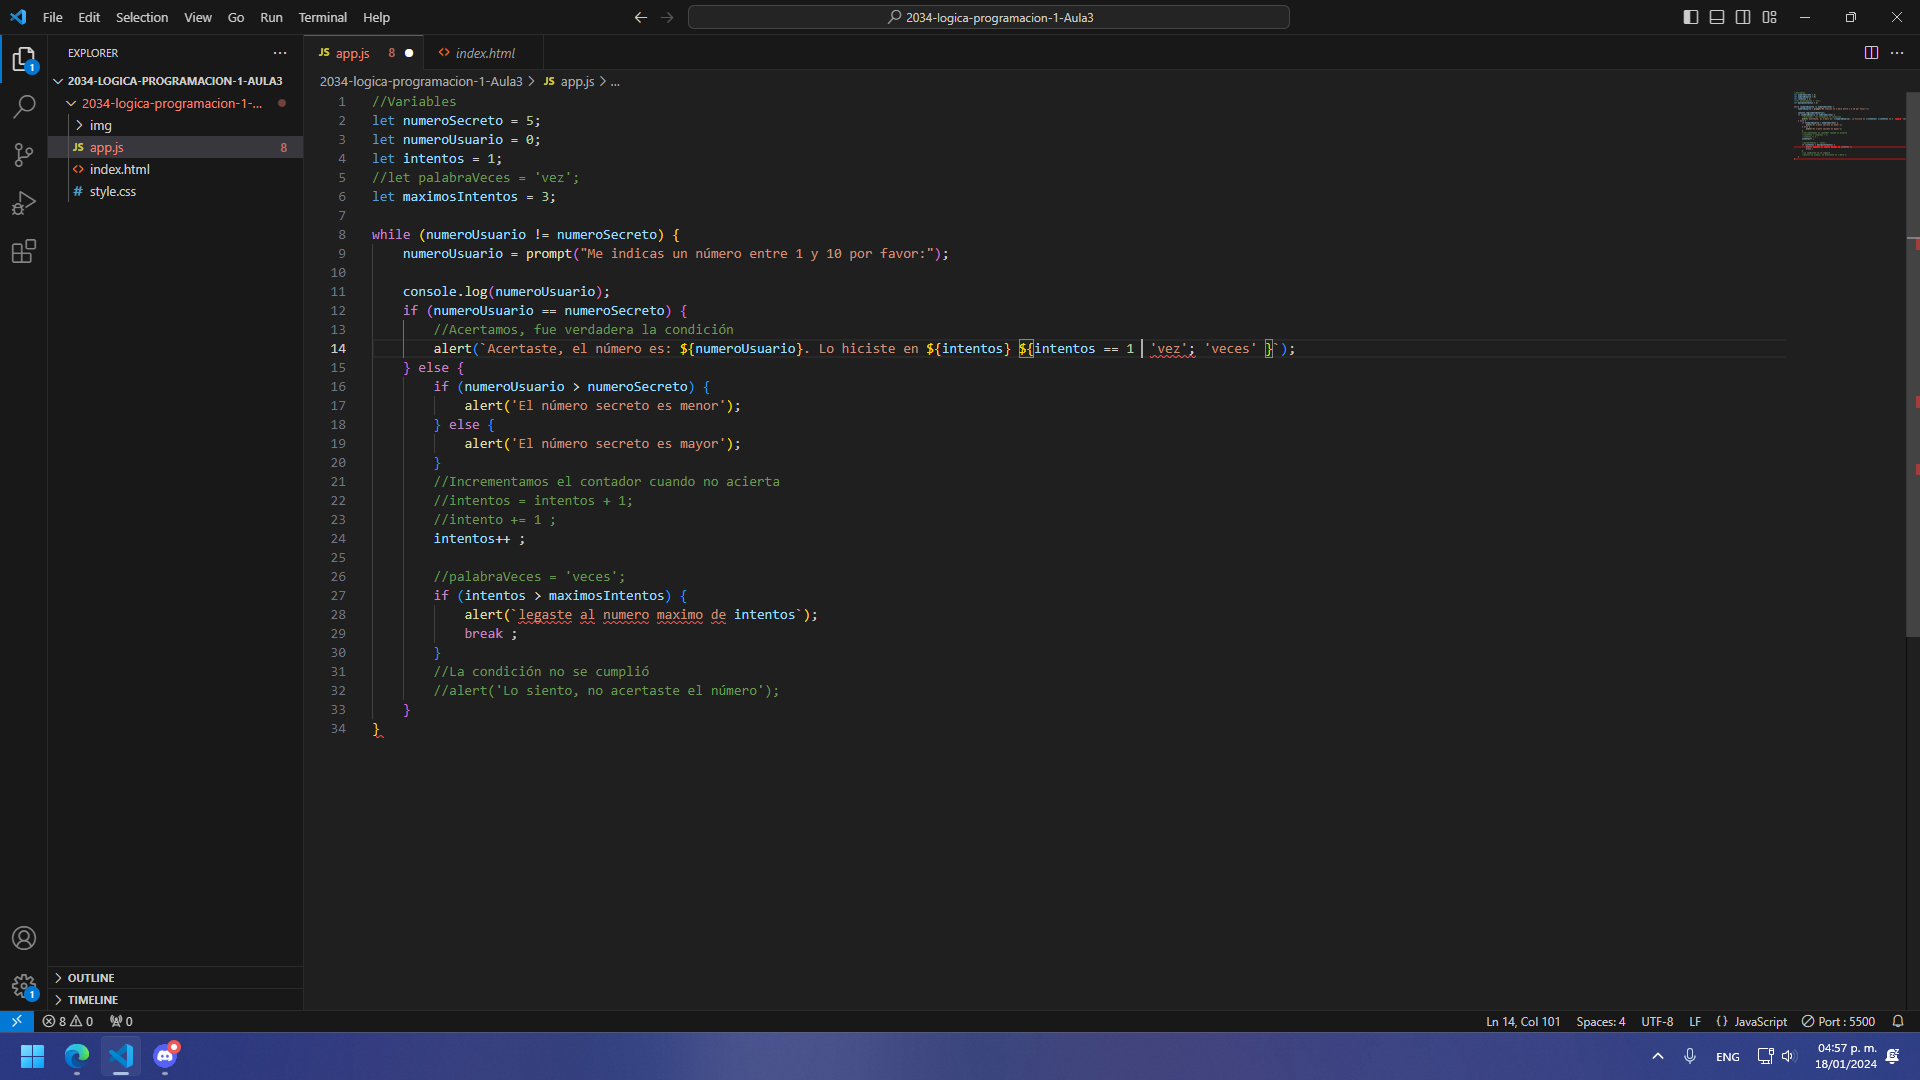Change file encoding UTF-8
The height and width of the screenshot is (1080, 1920).
[x=1657, y=1021]
